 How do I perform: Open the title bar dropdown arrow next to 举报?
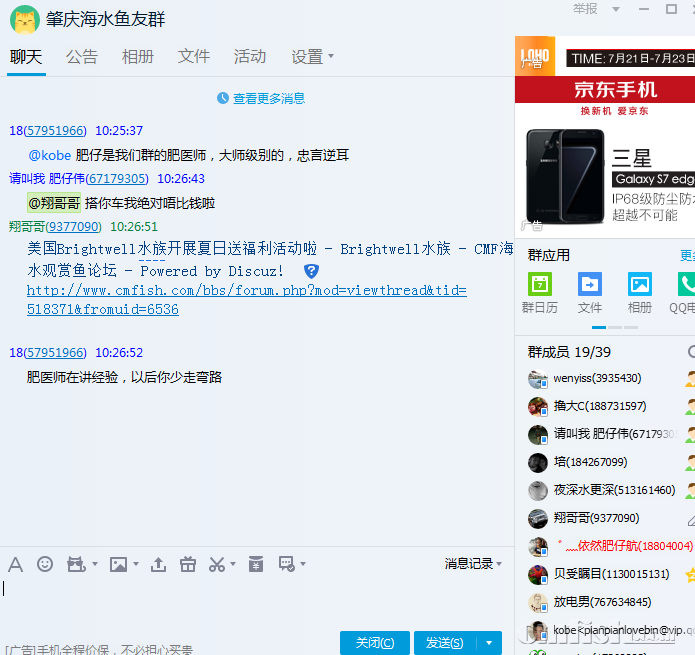616,9
